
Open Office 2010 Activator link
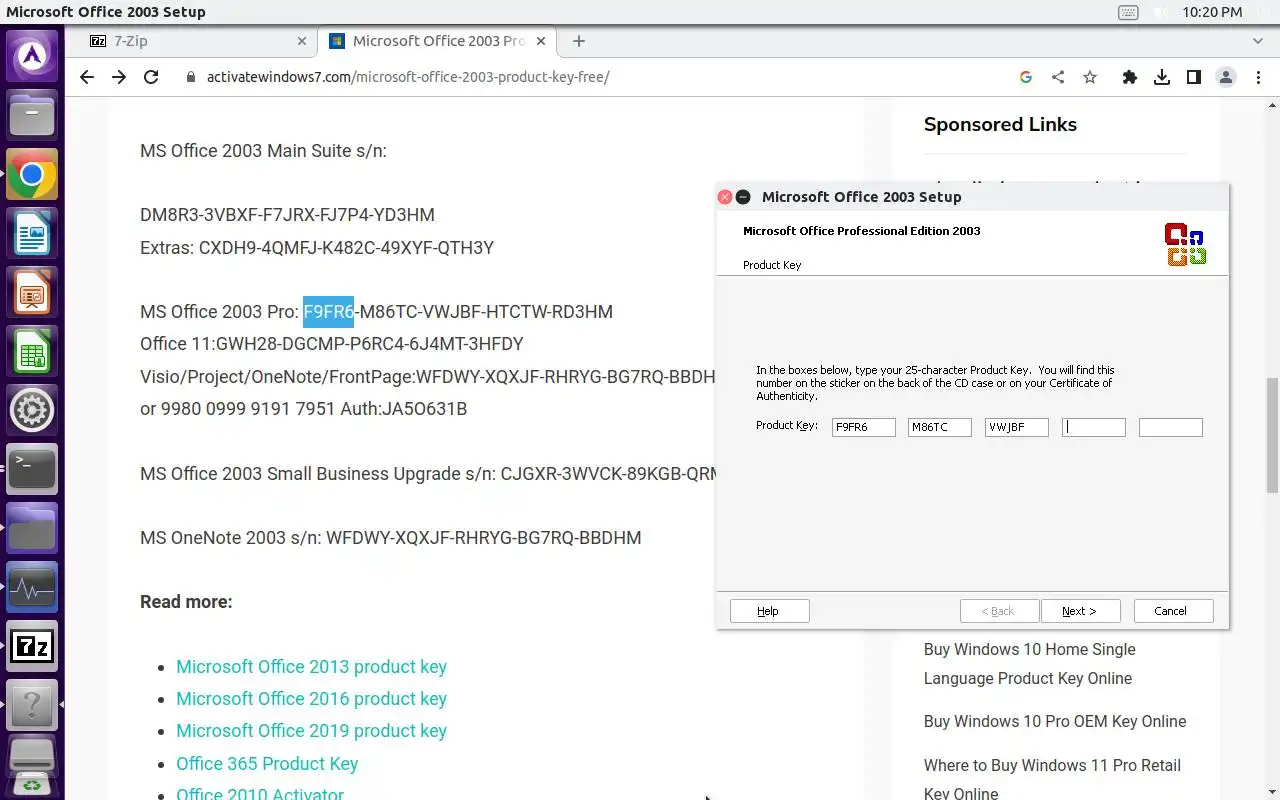260,794
